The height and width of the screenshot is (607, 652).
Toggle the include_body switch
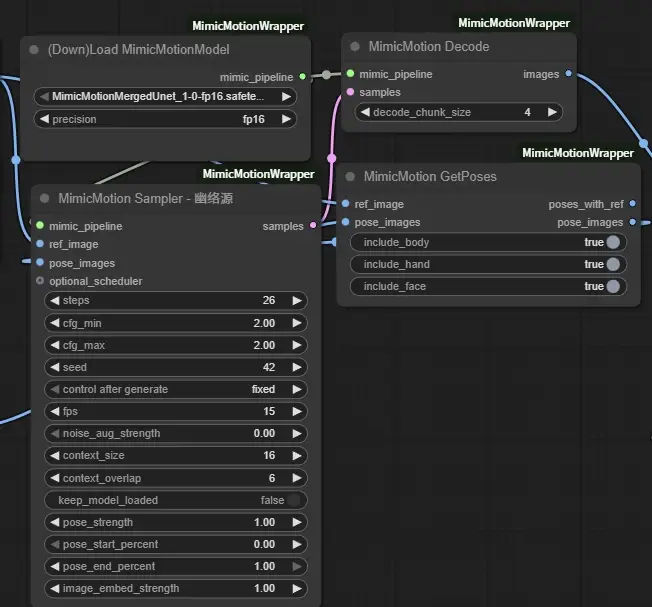(612, 242)
